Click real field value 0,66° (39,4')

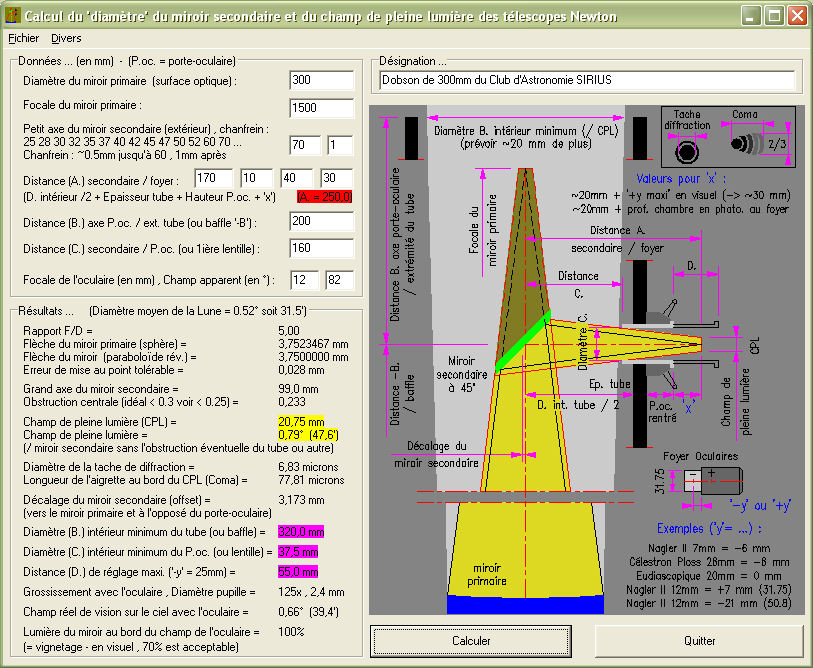pyautogui.click(x=309, y=612)
